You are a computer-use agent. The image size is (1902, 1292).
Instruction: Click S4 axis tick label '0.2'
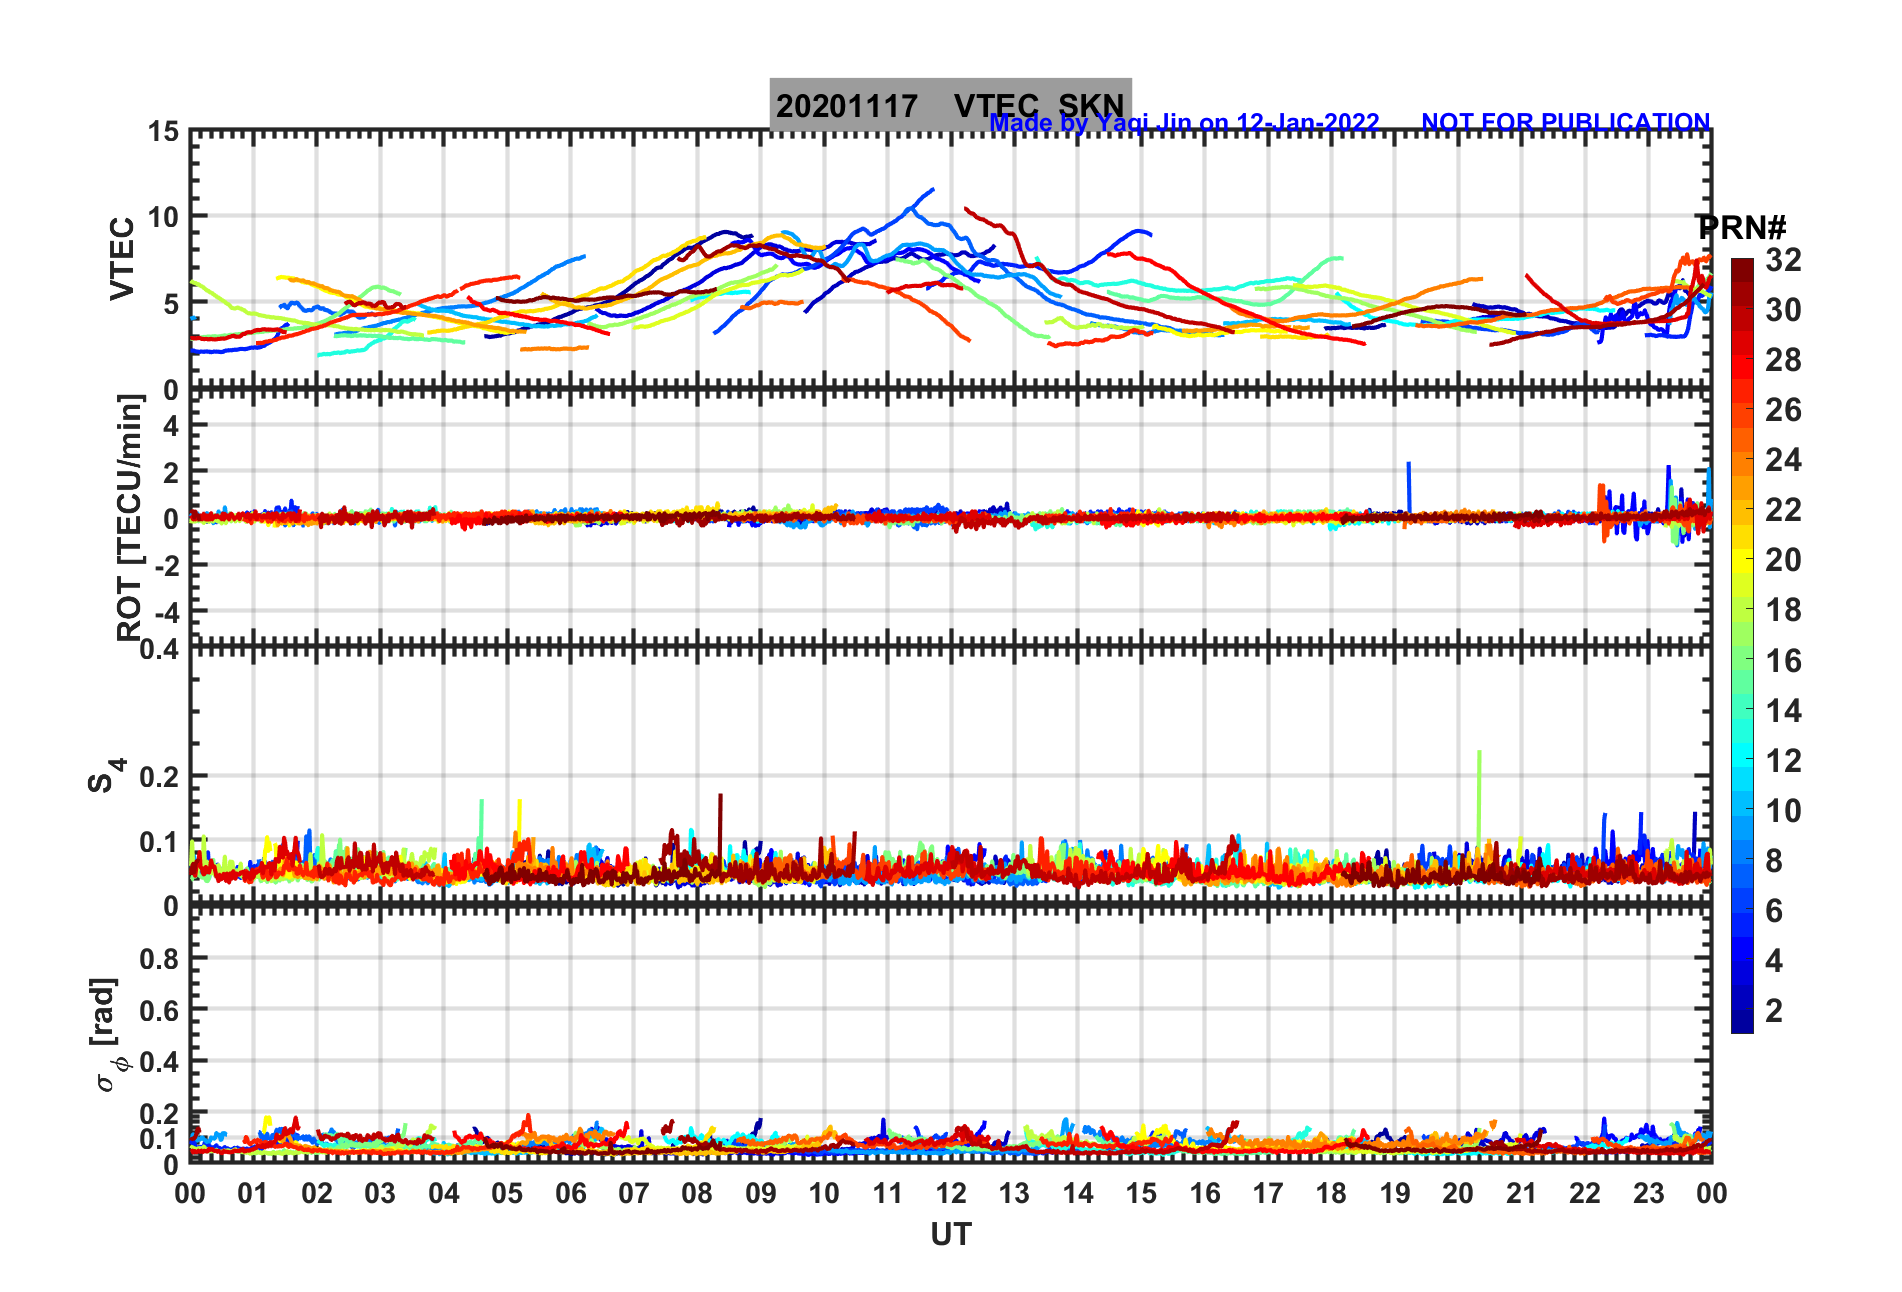[x=160, y=776]
